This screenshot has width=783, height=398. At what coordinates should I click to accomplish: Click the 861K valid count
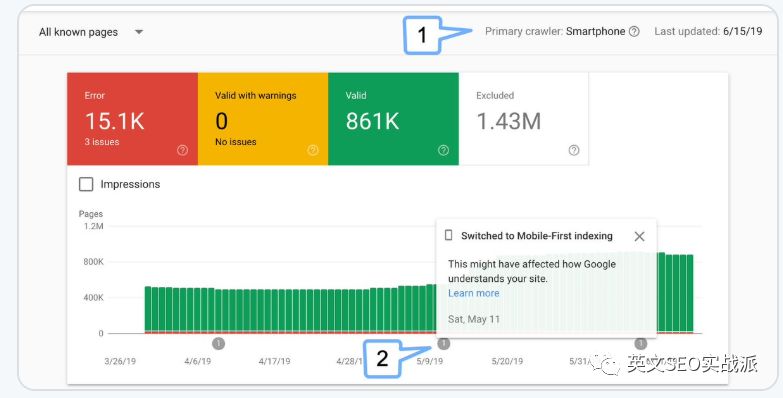pos(373,121)
